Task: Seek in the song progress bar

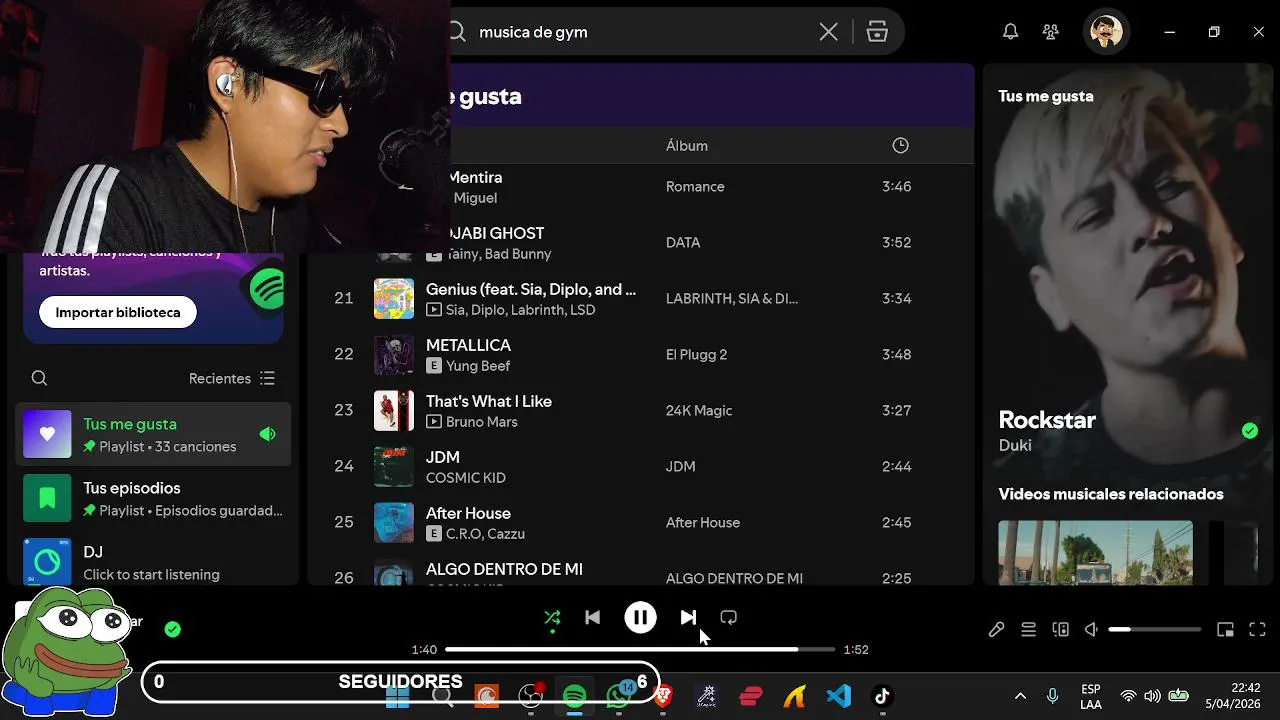Action: (x=640, y=650)
